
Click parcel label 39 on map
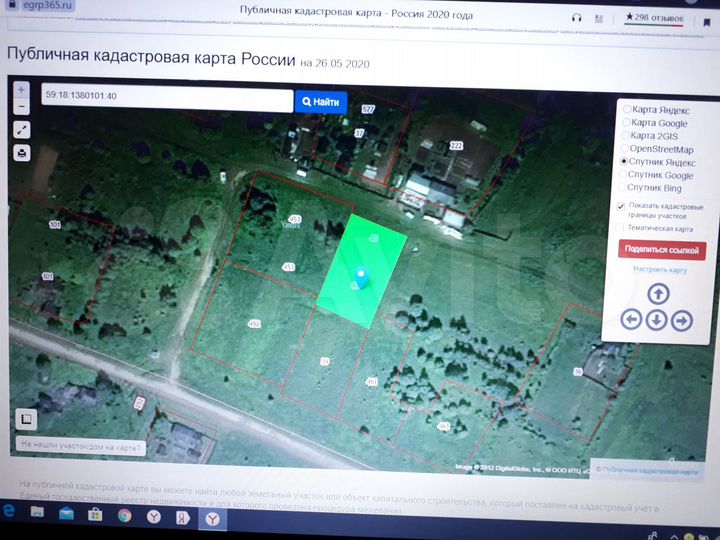point(325,361)
